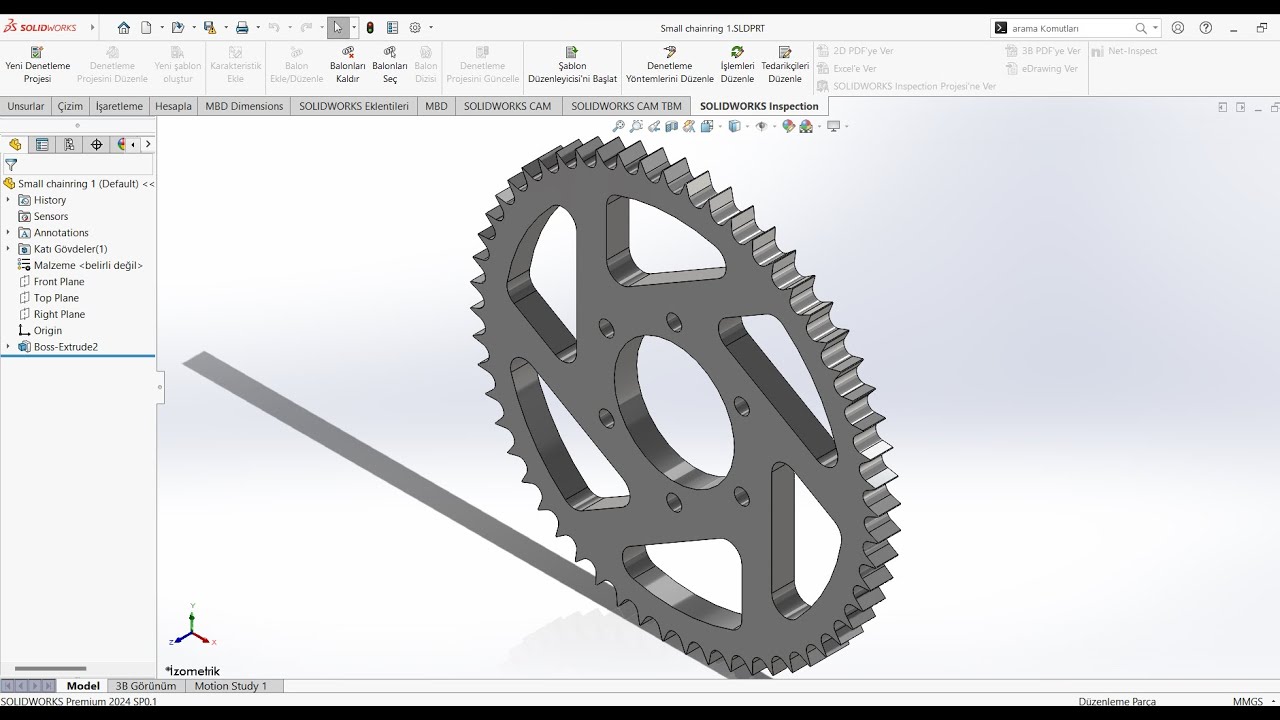Open İşlemleri Düzenle
The height and width of the screenshot is (720, 1280).
coord(737,65)
